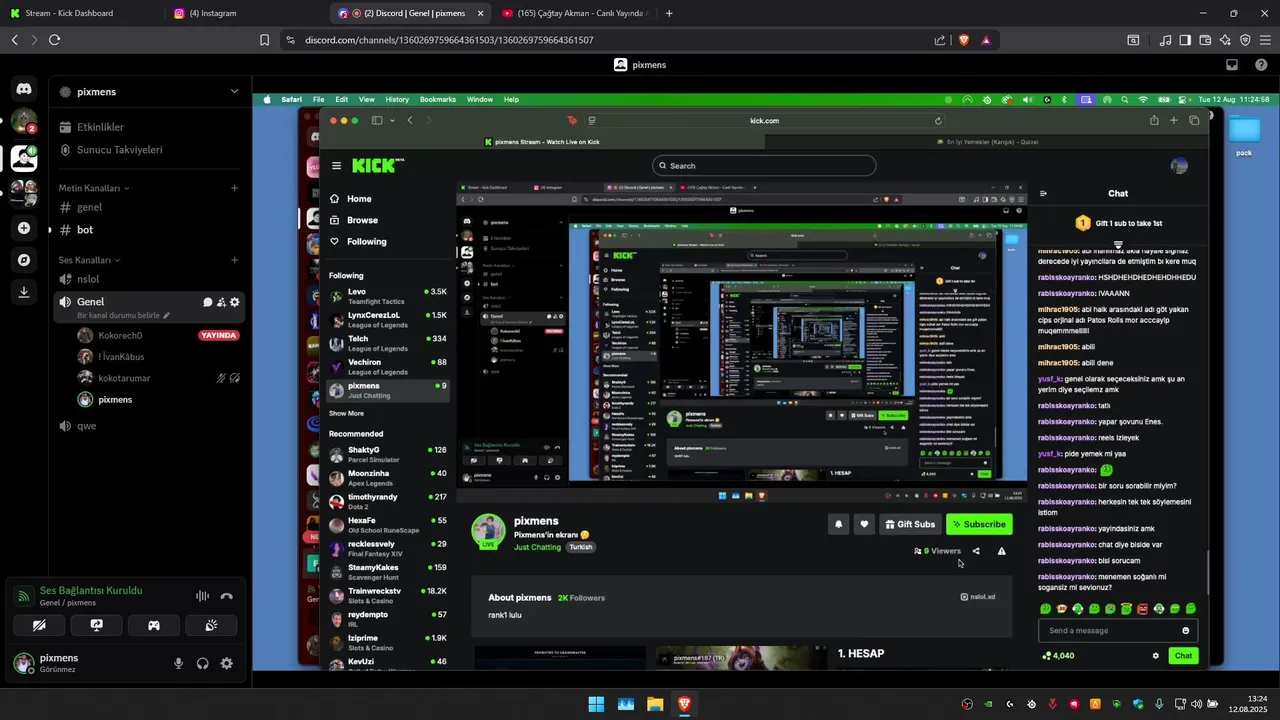Image resolution: width=1280 pixels, height=720 pixels.
Task: Open soundboard button in voice panel
Action: [x=211, y=625]
